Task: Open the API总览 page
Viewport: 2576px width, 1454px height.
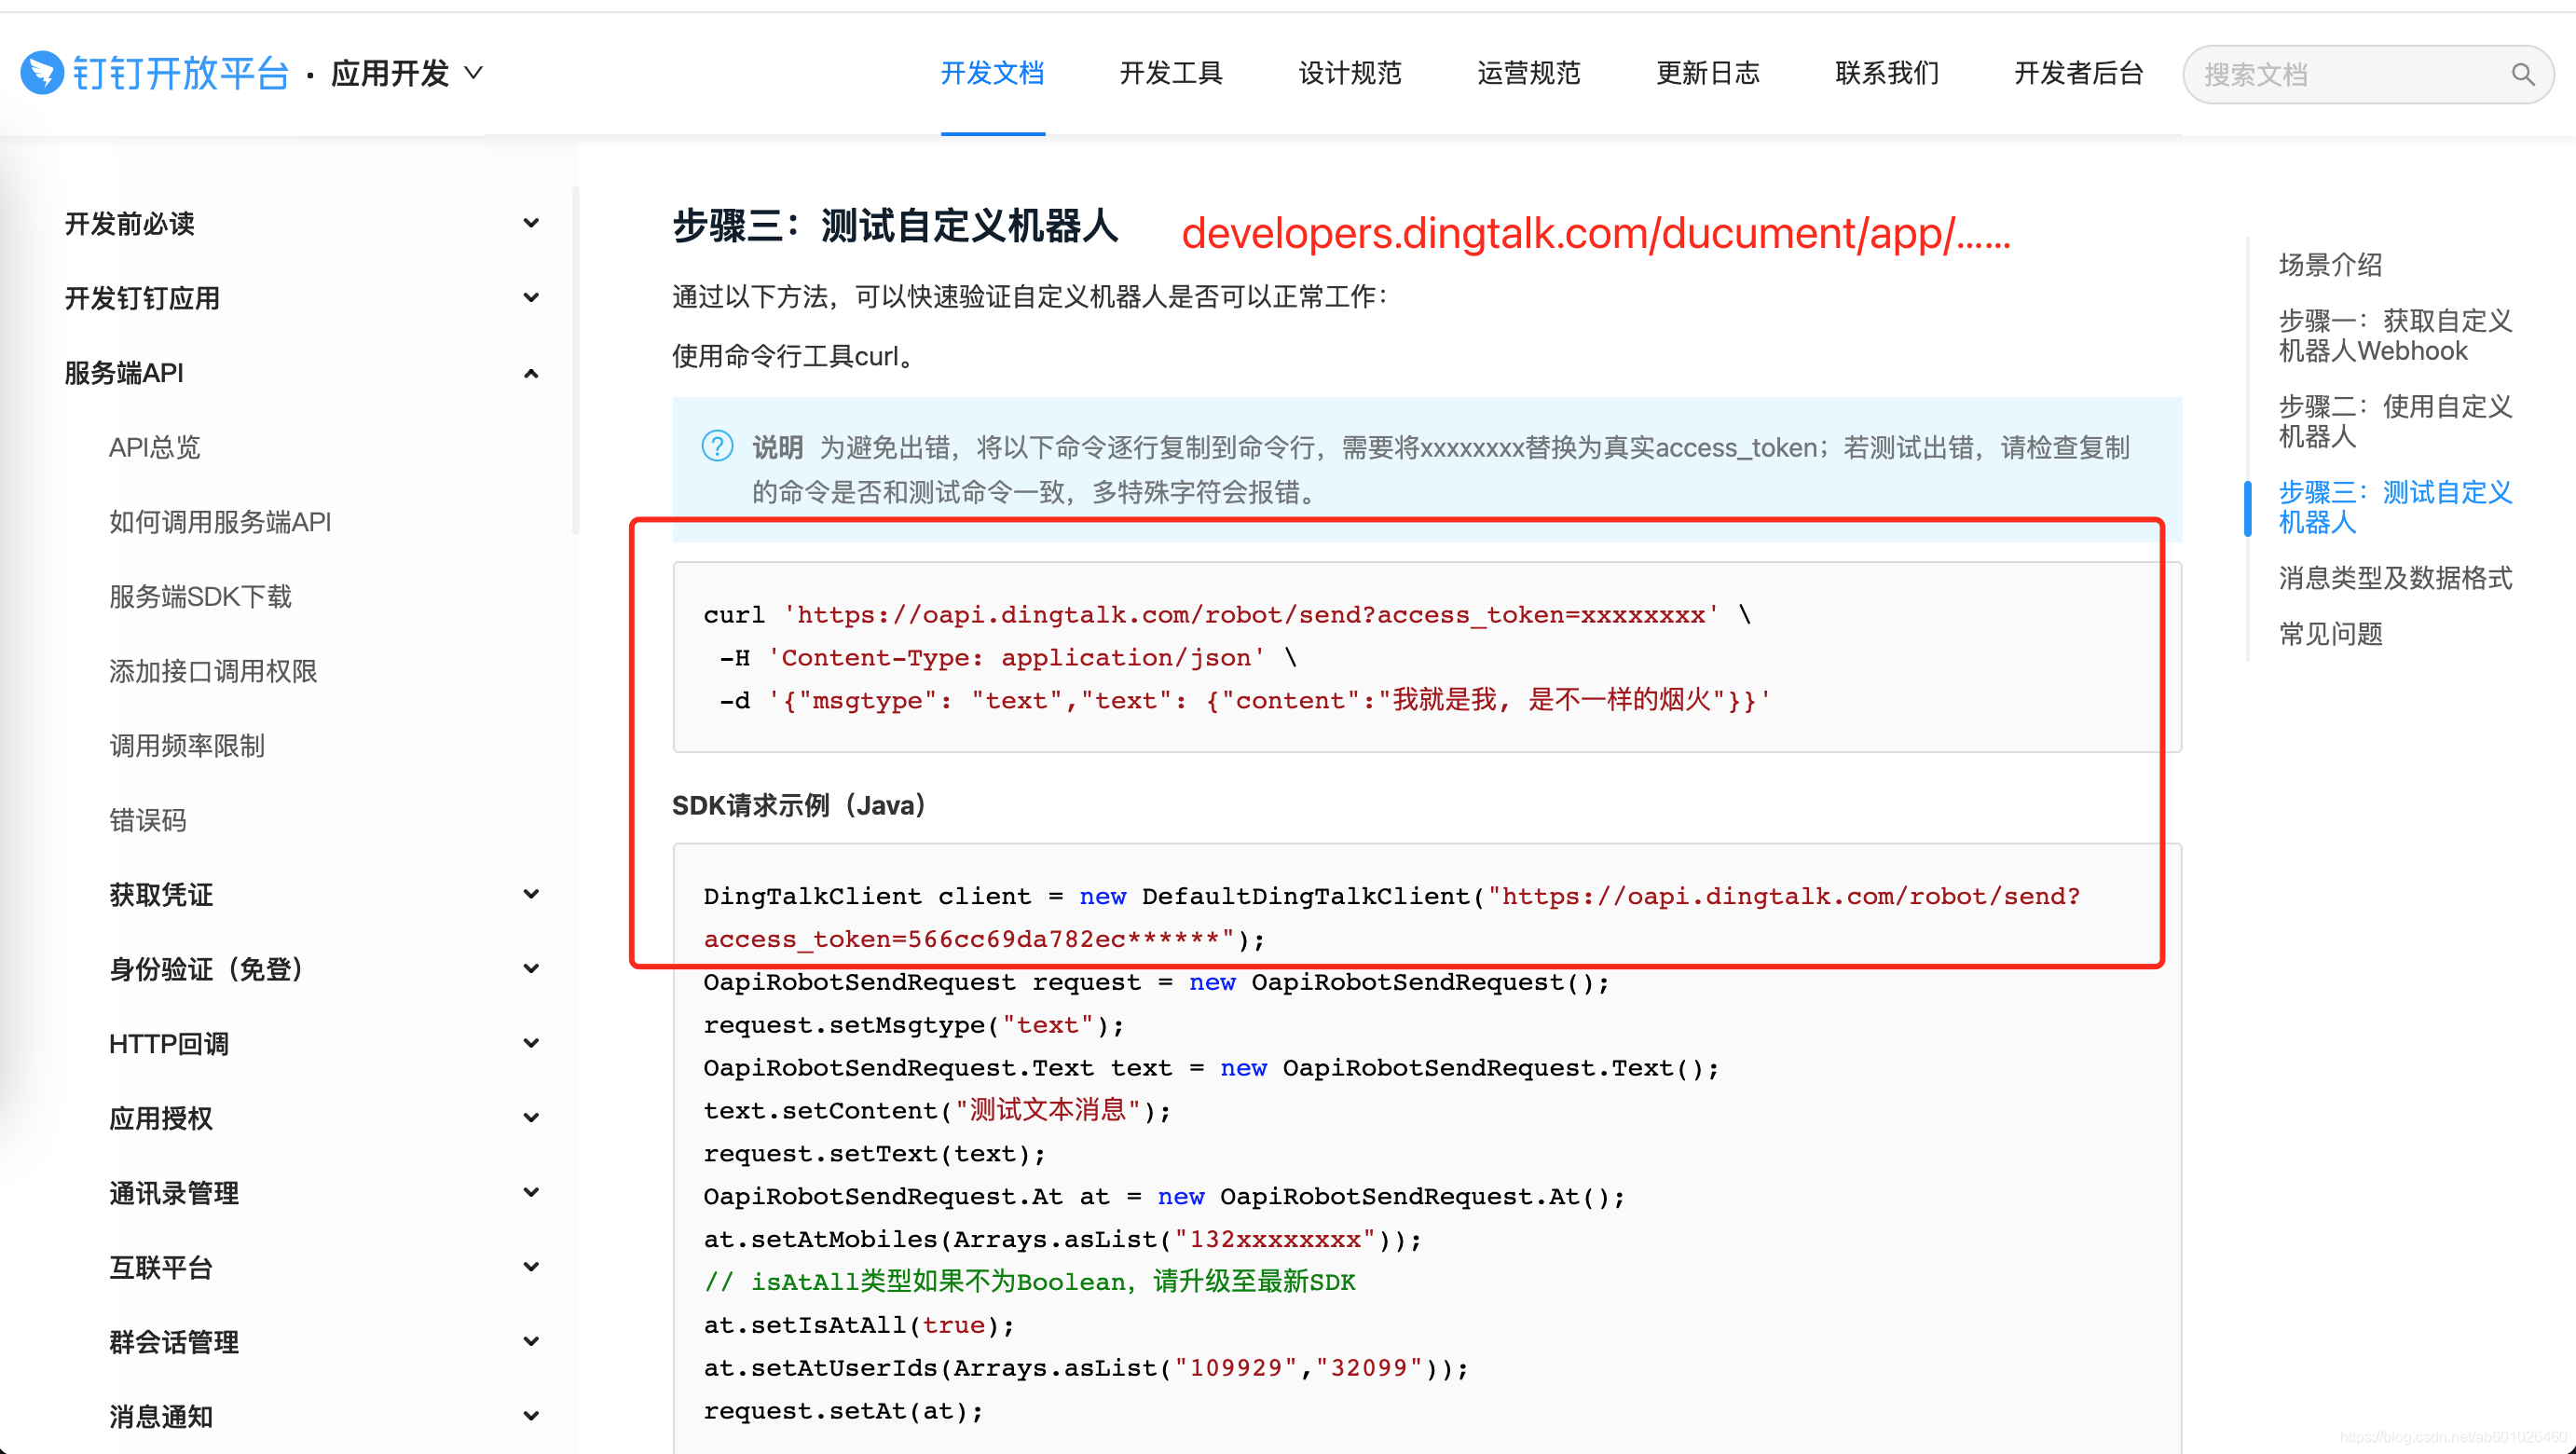Action: tap(155, 447)
